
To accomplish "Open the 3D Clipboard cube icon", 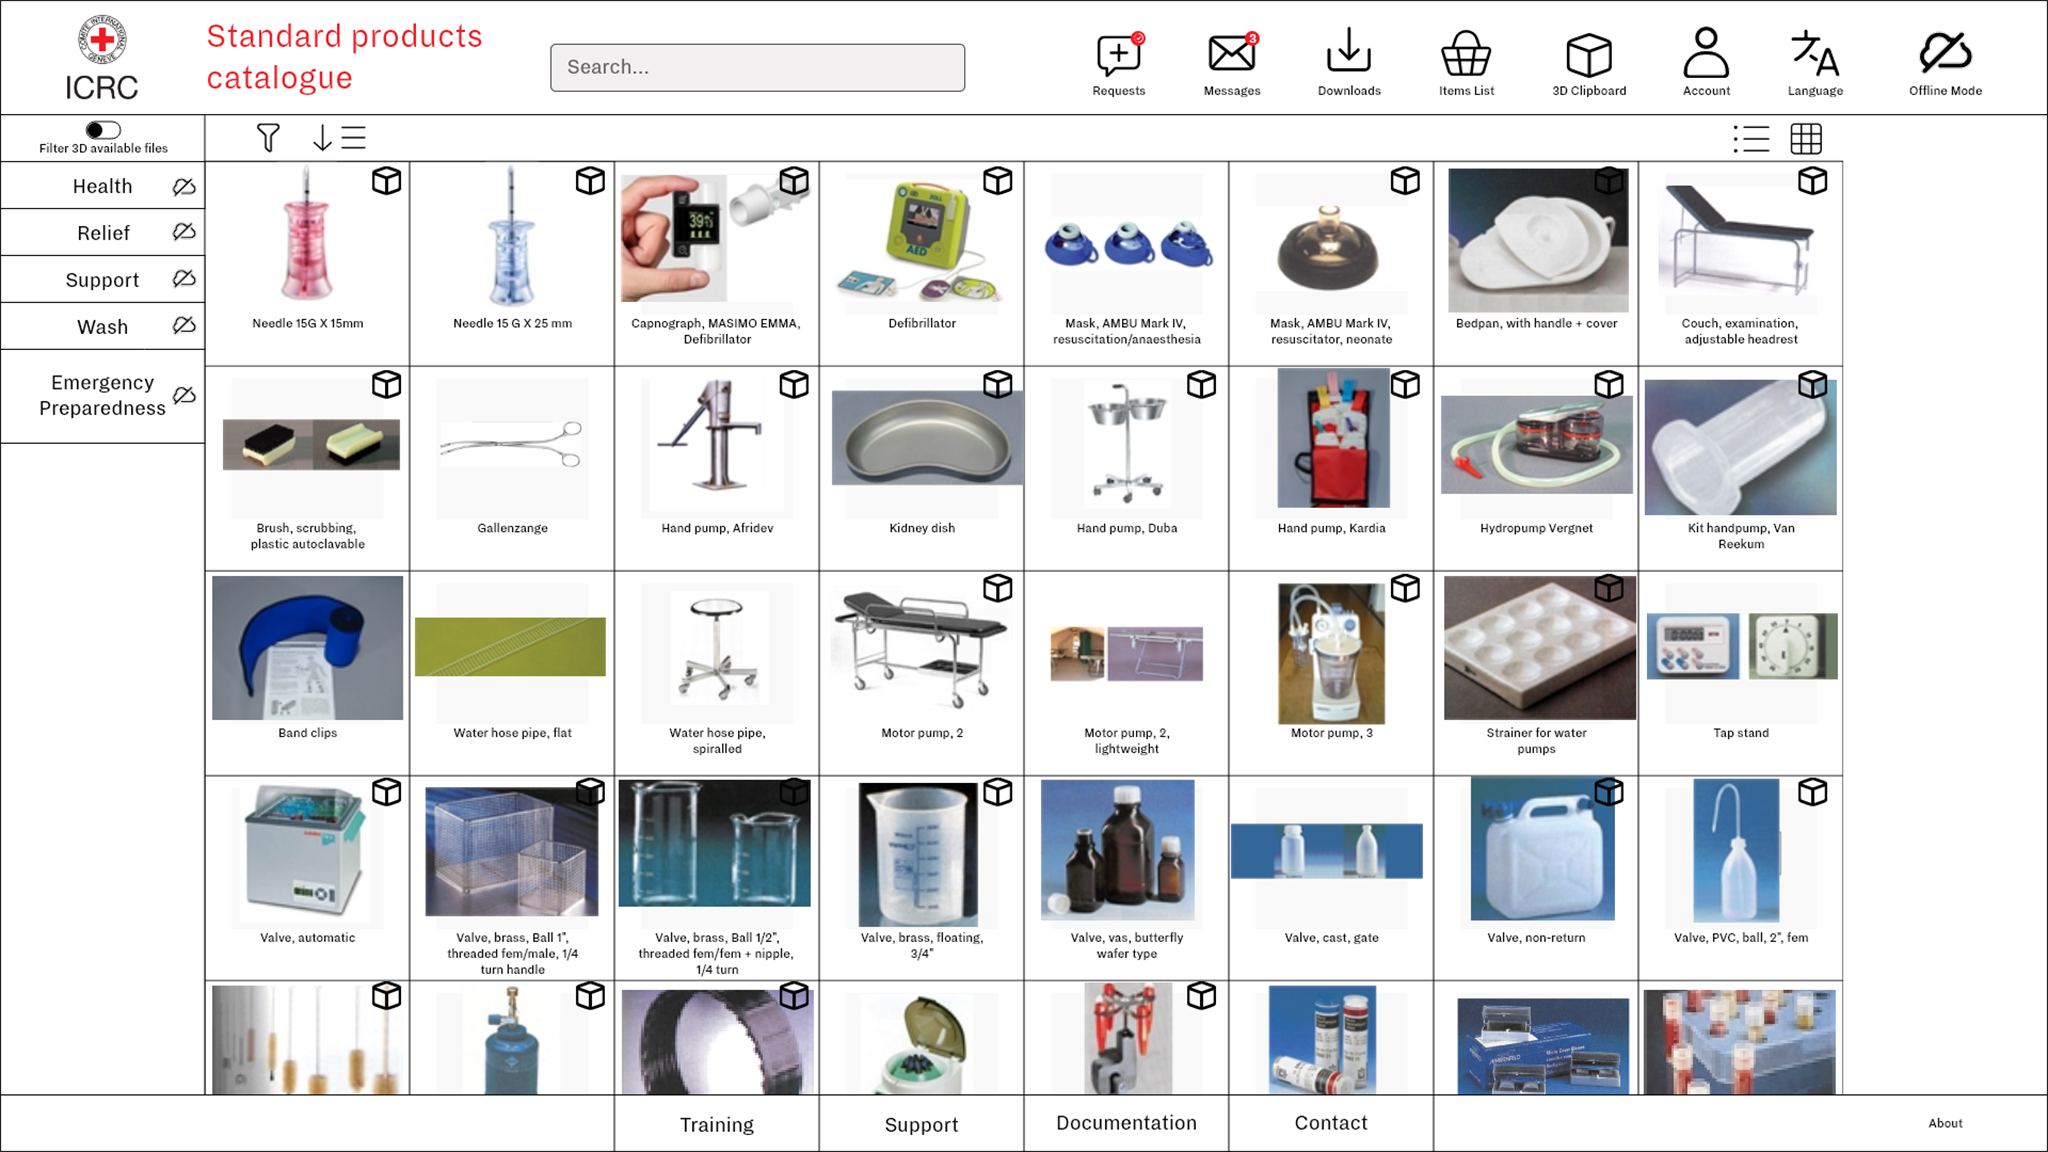I will coord(1588,55).
